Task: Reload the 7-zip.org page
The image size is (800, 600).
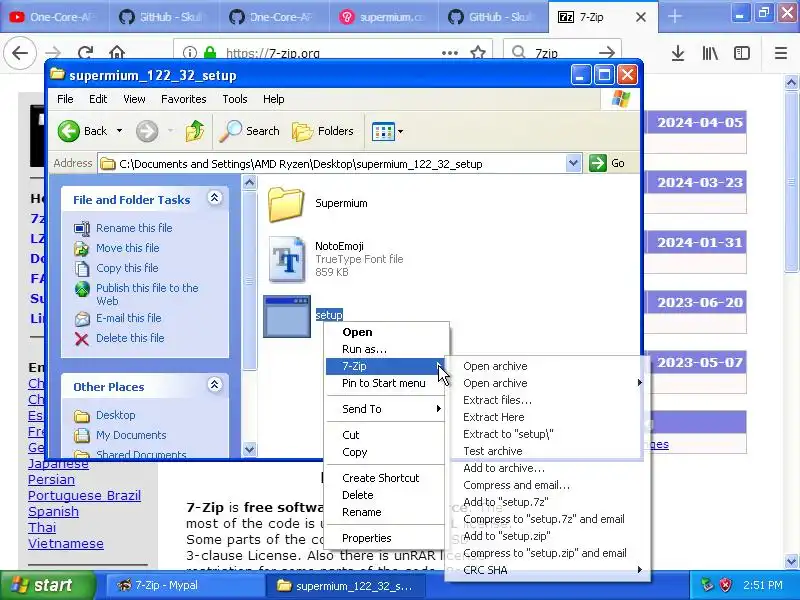Action: (x=85, y=53)
